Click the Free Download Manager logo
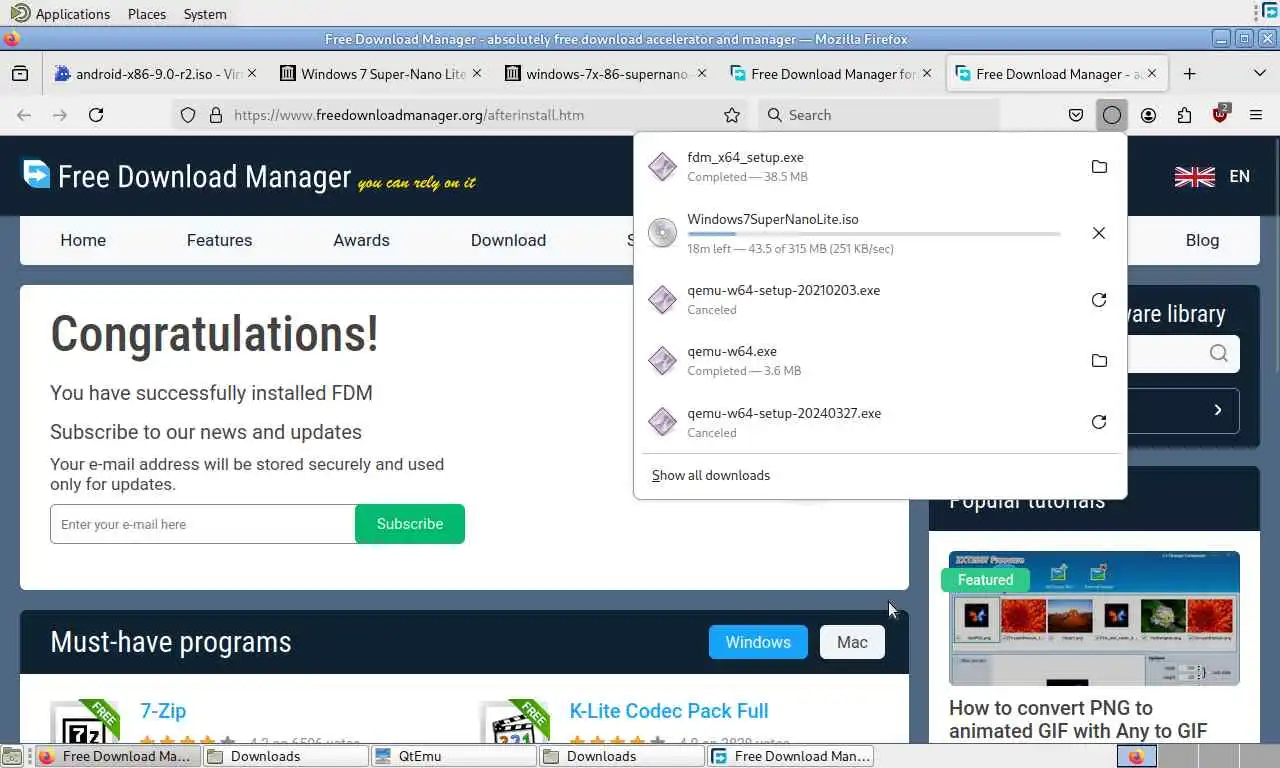 coord(249,176)
